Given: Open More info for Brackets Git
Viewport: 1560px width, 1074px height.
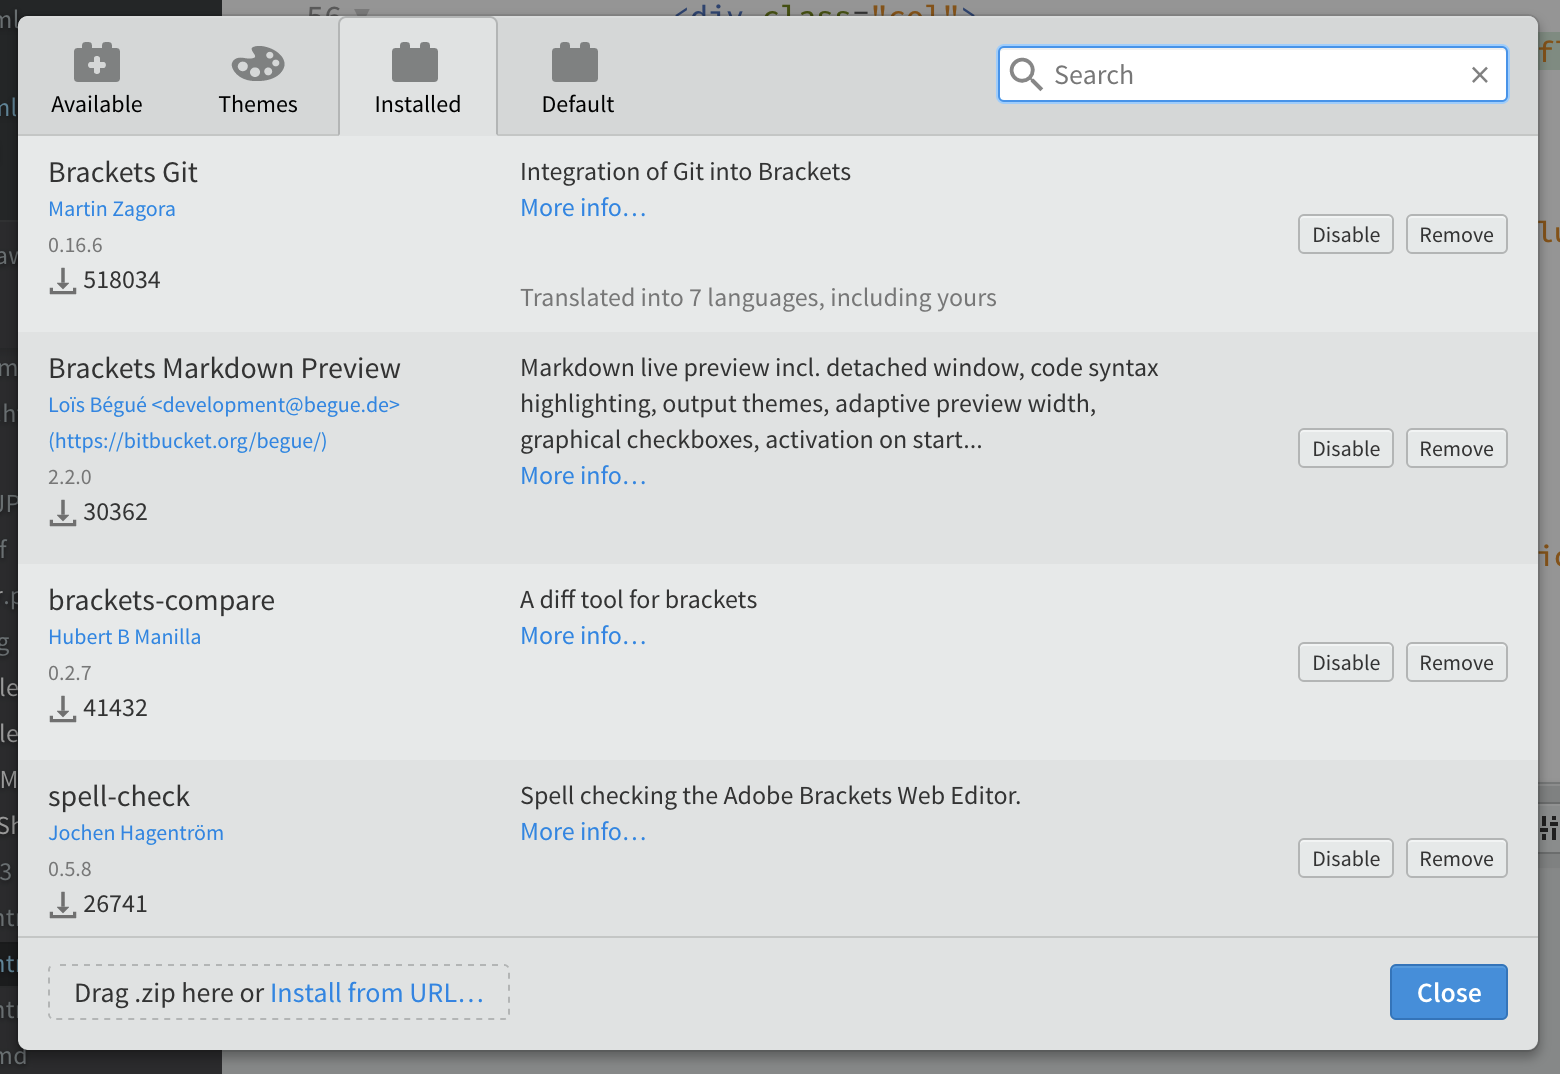Looking at the screenshot, I should (583, 208).
